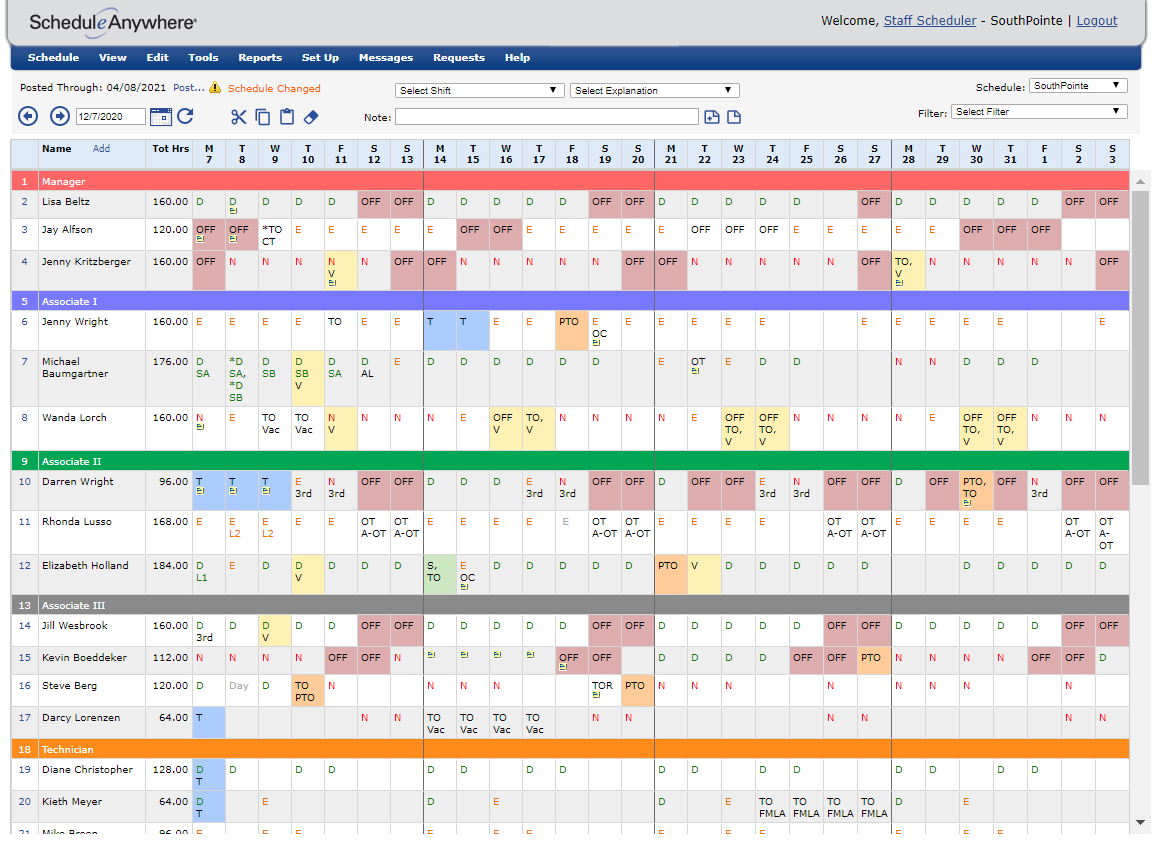
Task: Expand the Select Filter dropdown
Action: 1038,111
